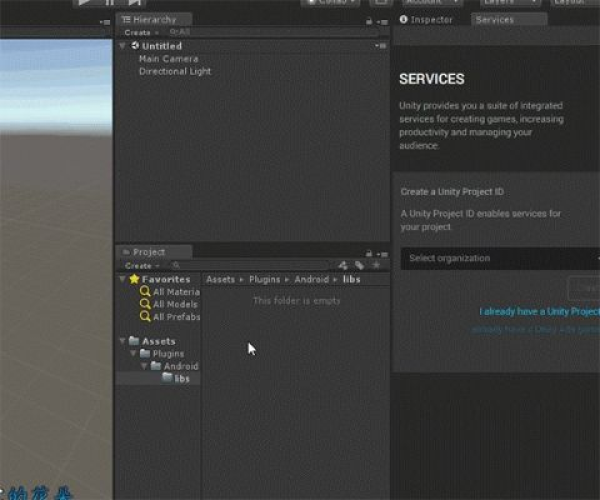
Task: Open the Hierarchy panel options menu icon
Action: coord(382,22)
